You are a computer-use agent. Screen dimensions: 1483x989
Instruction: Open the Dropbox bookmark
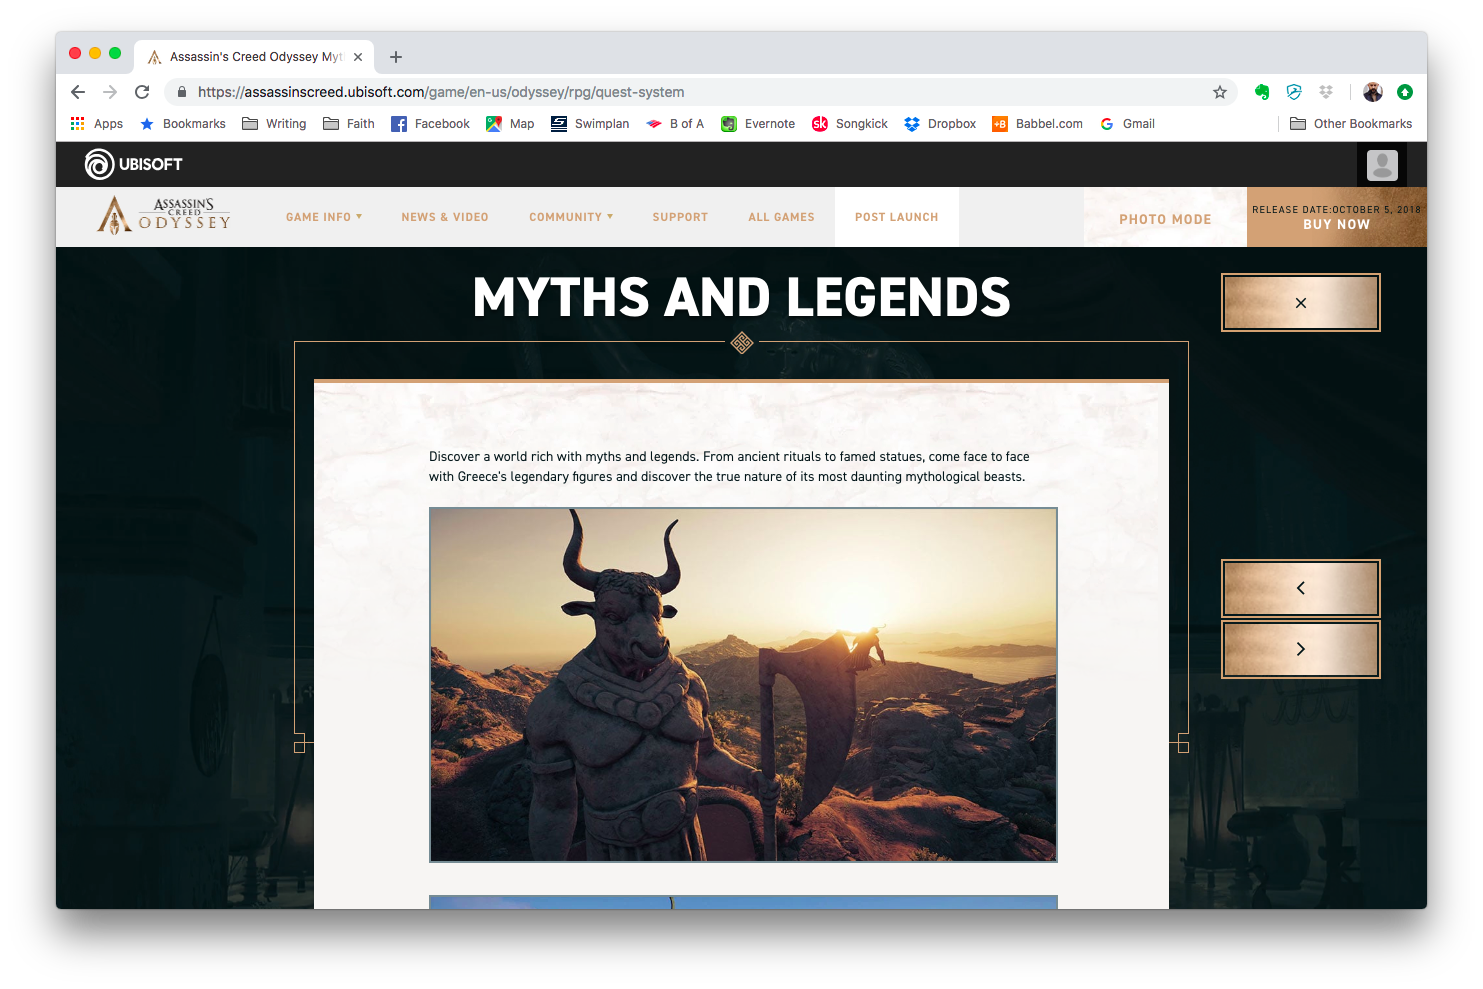click(x=940, y=124)
